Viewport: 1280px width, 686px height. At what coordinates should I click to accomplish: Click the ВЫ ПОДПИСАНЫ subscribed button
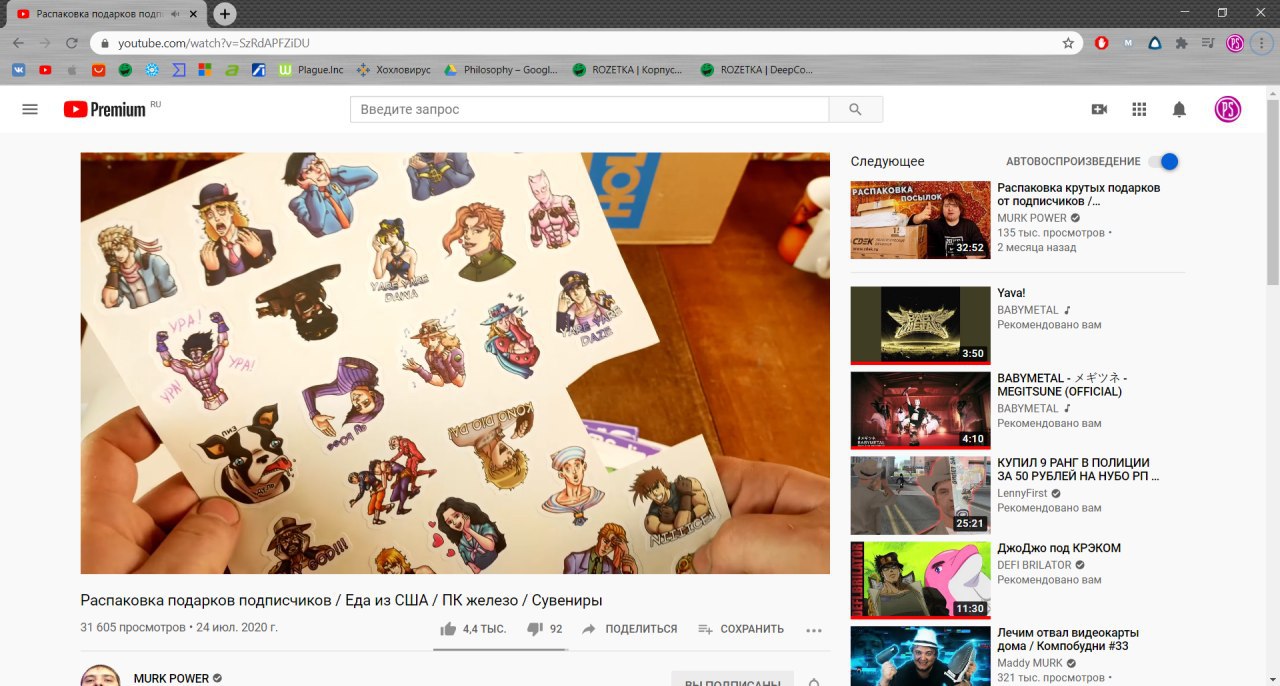pos(732,680)
